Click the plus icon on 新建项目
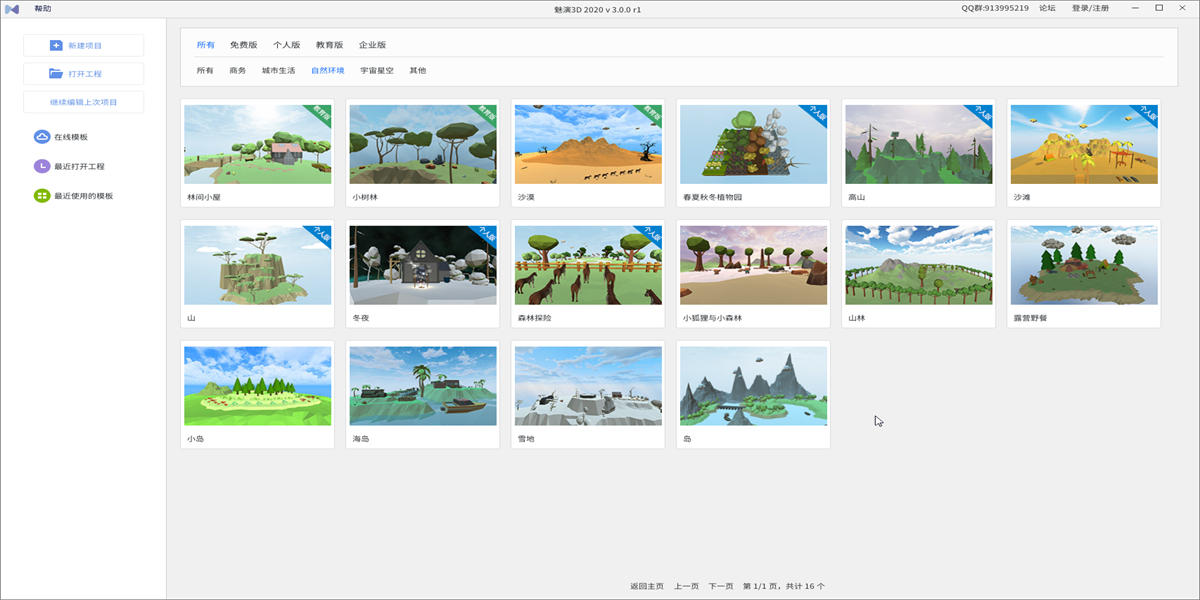The image size is (1200, 600). (56, 45)
